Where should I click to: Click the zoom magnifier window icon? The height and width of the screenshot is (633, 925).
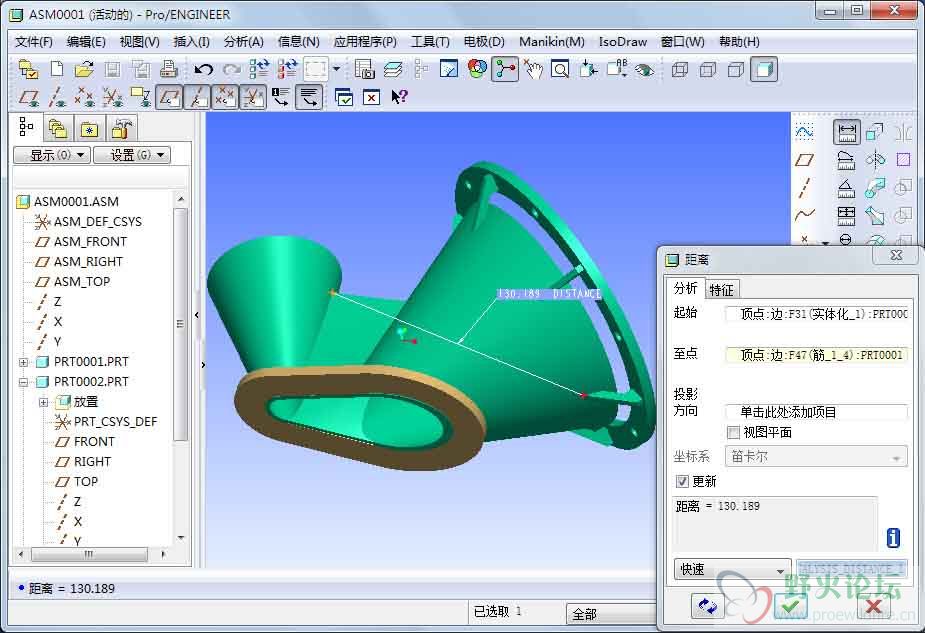pos(560,70)
